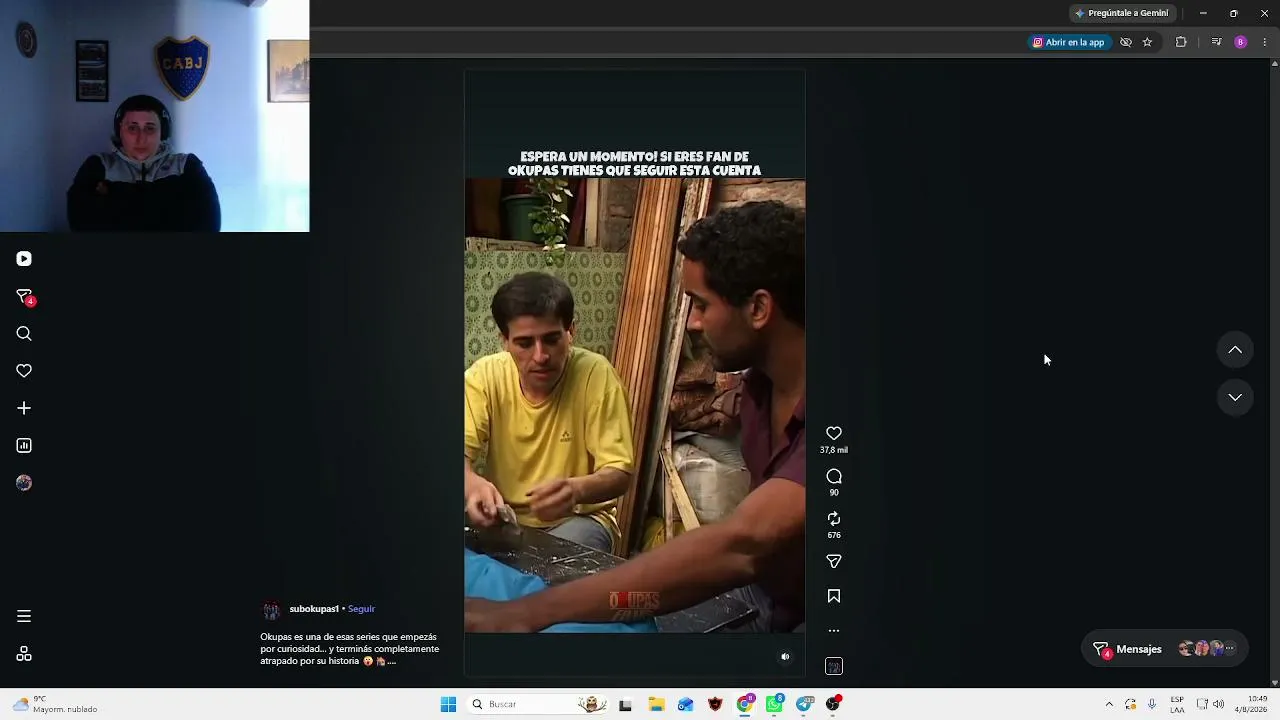Open the Windows Start menu
Image resolution: width=1280 pixels, height=720 pixels.
coord(448,704)
